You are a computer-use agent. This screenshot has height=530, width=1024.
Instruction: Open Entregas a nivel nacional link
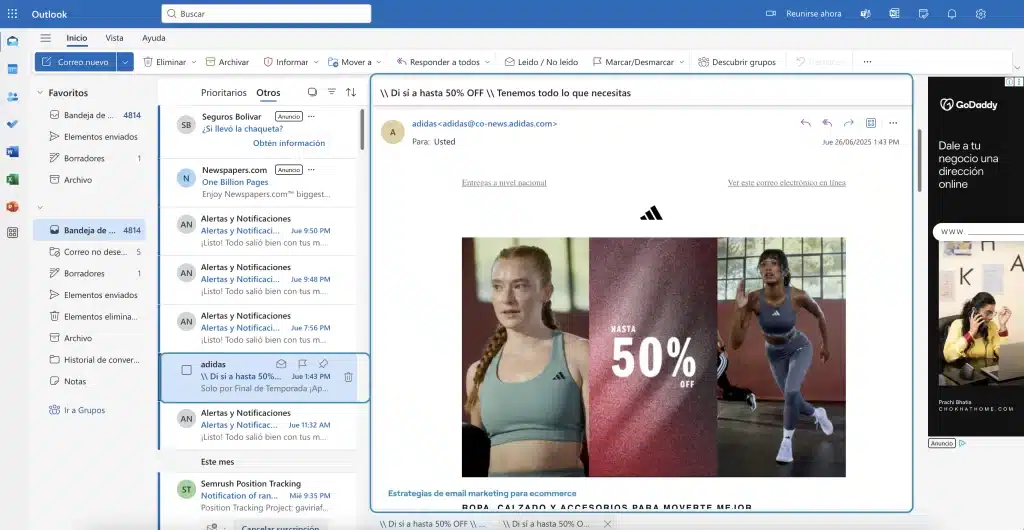tap(504, 183)
